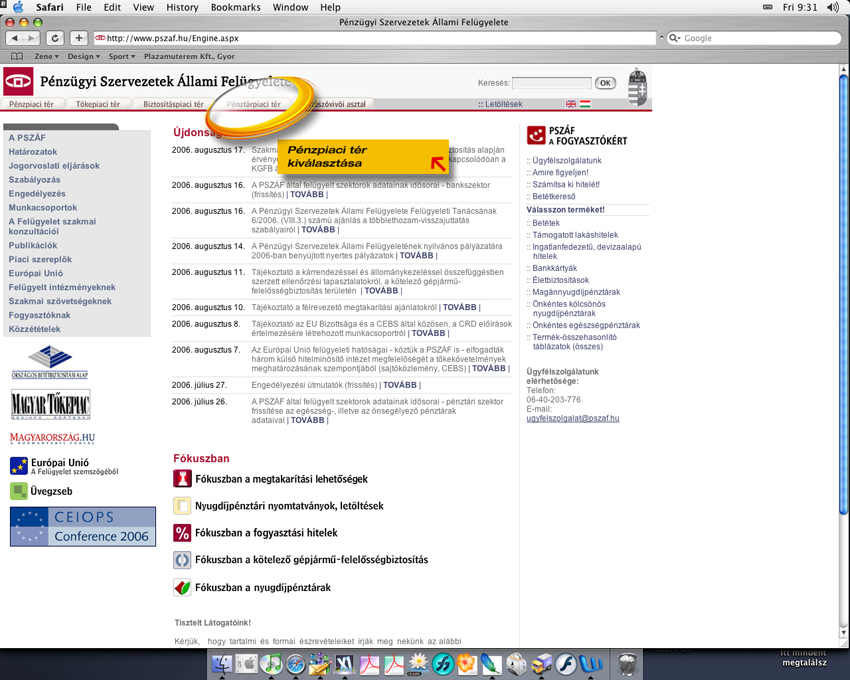
Task: Open Microsoft Word from the Dock
Action: click(590, 664)
